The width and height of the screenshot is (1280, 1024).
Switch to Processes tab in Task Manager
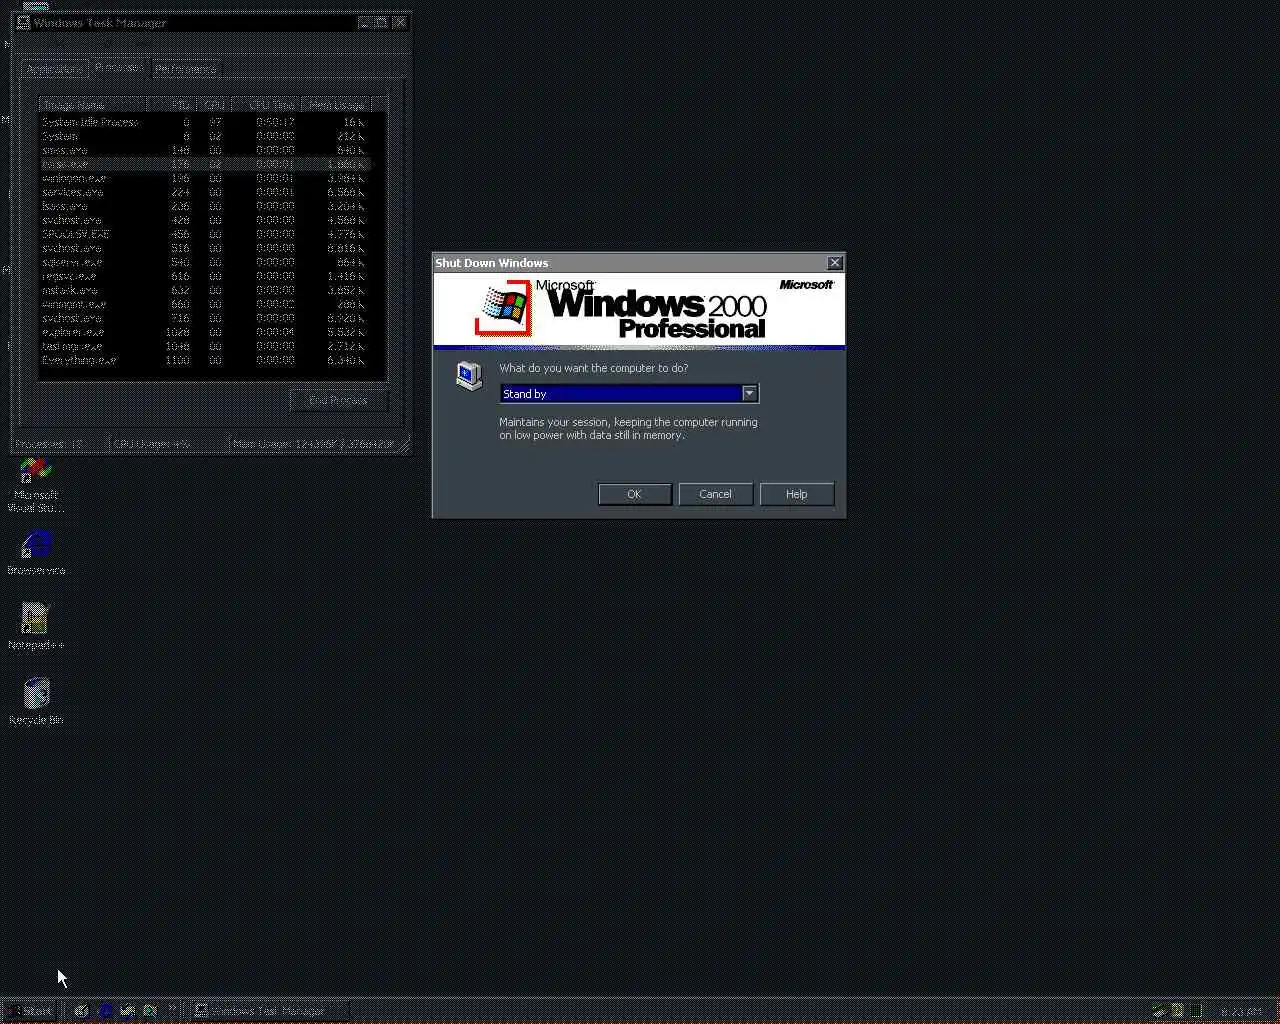coord(119,67)
